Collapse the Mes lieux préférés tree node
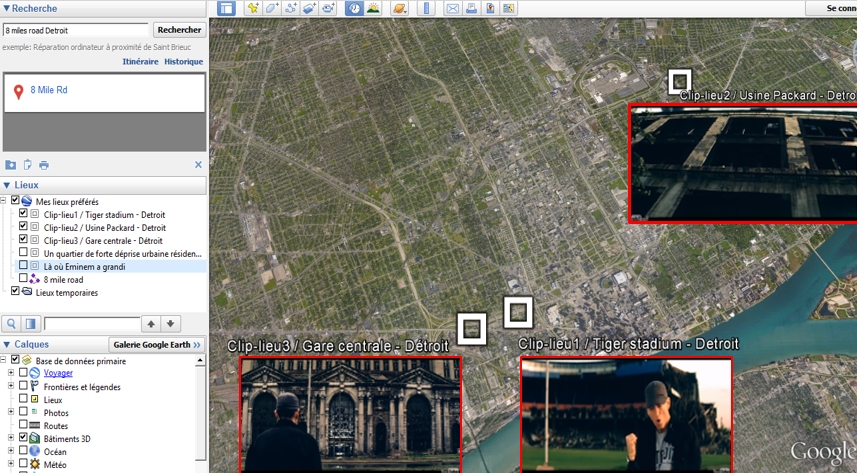Screen dimensions: 857x473 point(3,201)
